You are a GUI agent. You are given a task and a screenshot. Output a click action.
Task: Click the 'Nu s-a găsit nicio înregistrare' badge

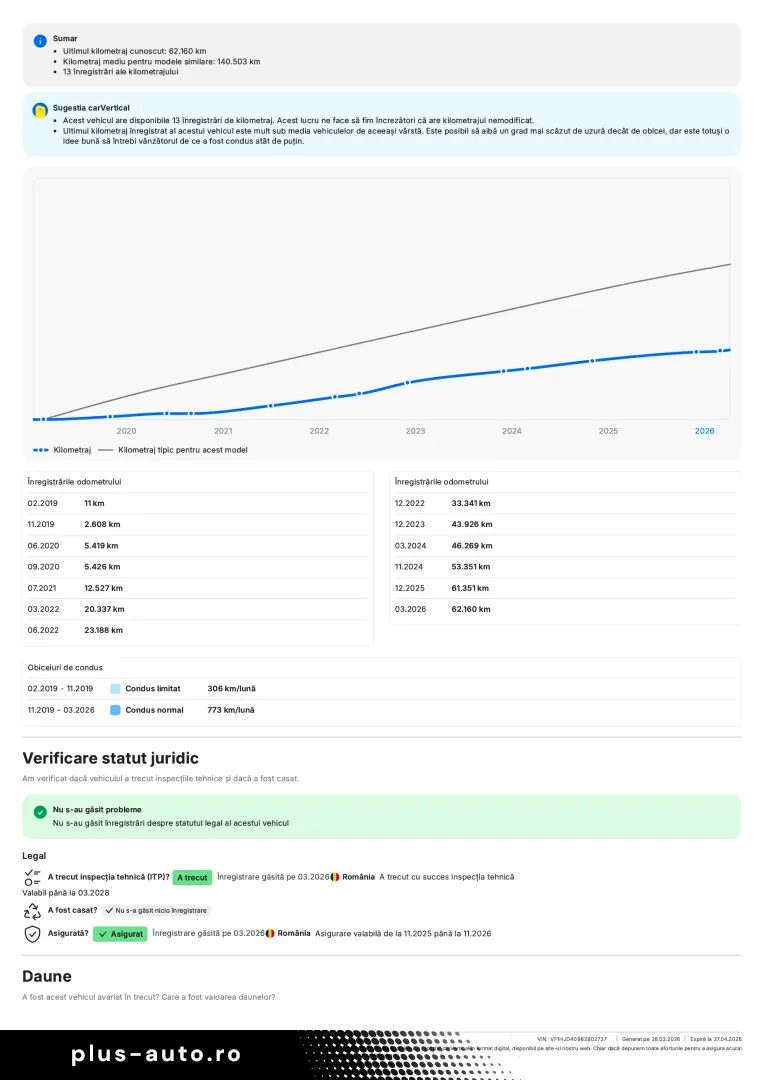[156, 911]
